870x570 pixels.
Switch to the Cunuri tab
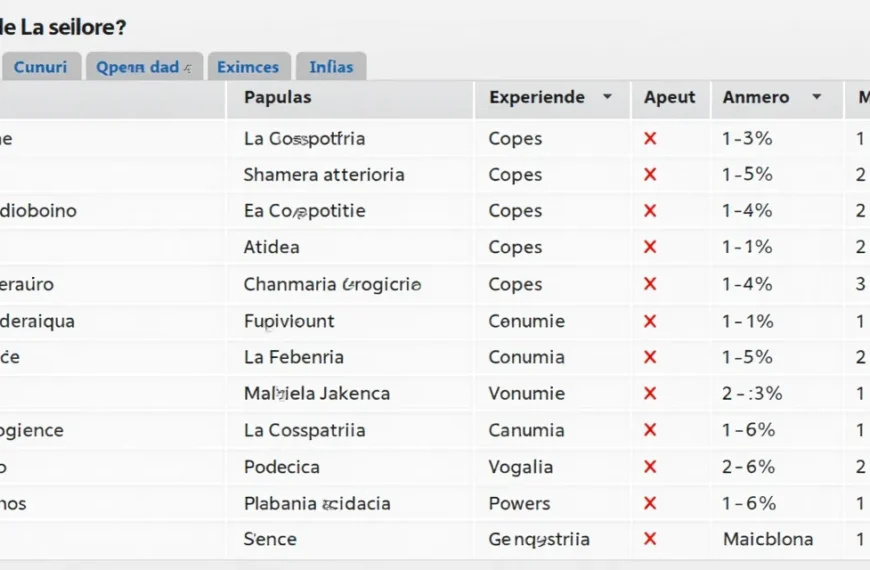41,67
